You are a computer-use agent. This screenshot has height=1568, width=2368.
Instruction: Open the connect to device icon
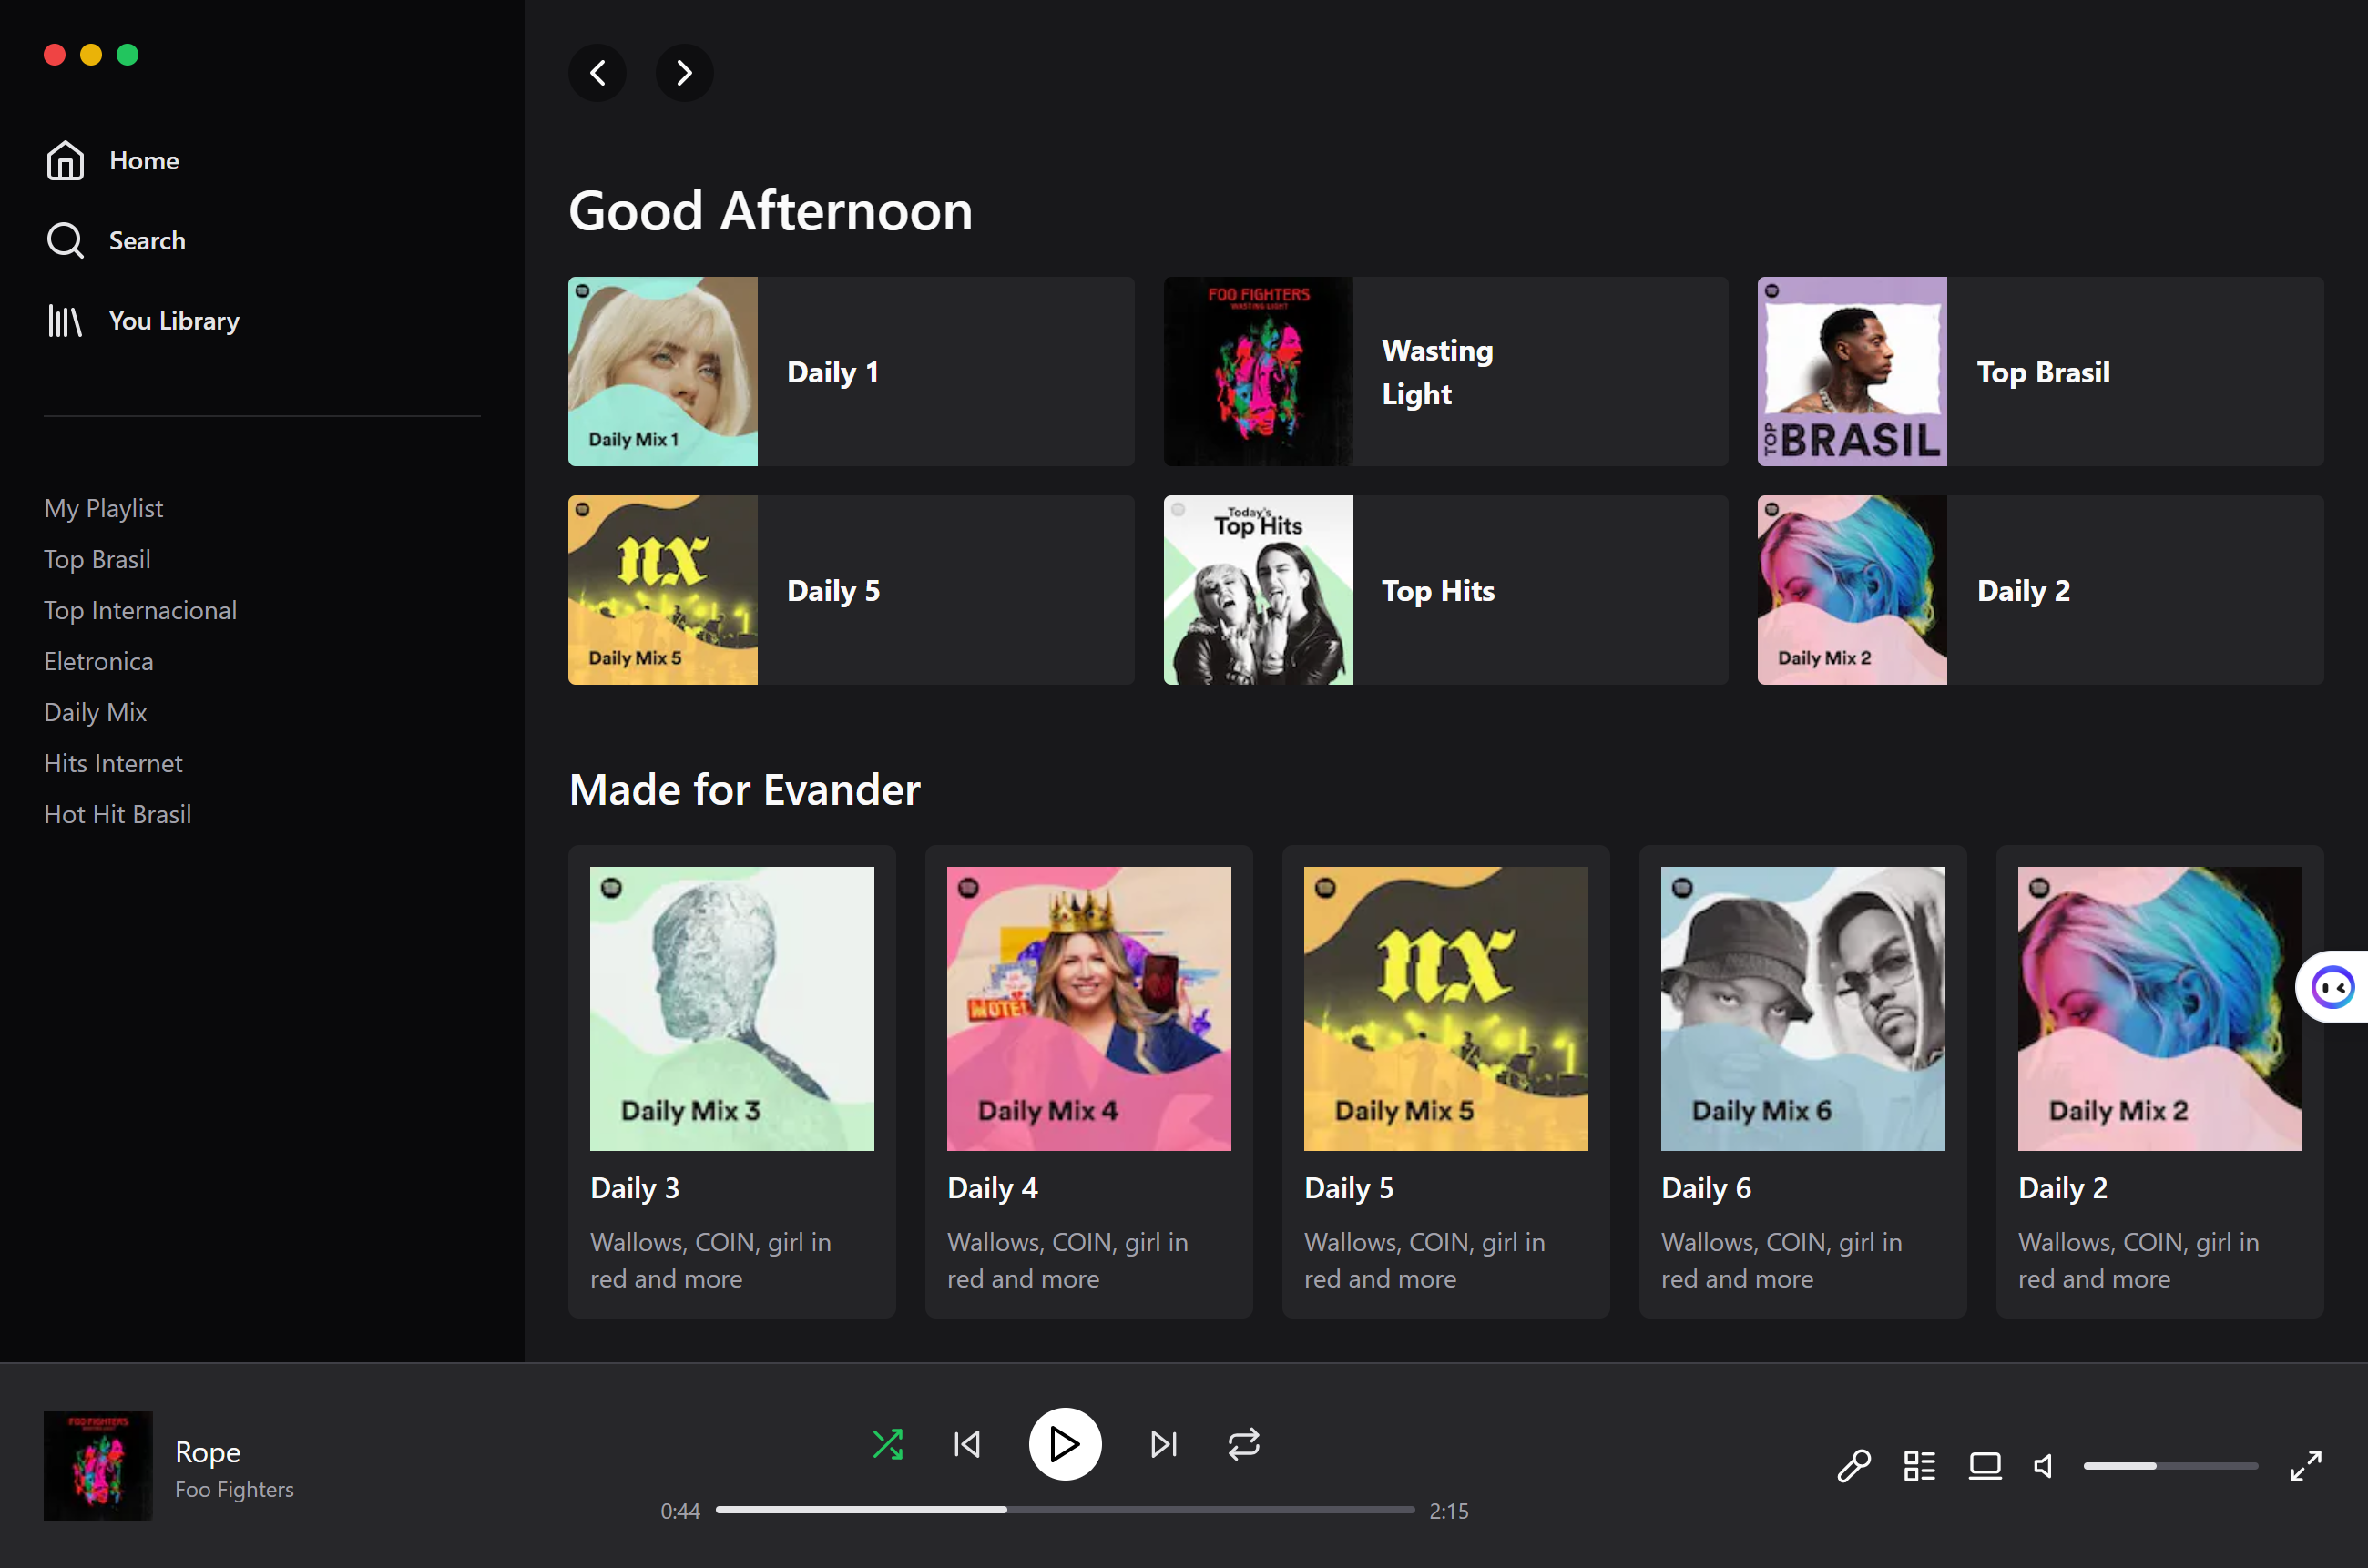pyautogui.click(x=1984, y=1466)
